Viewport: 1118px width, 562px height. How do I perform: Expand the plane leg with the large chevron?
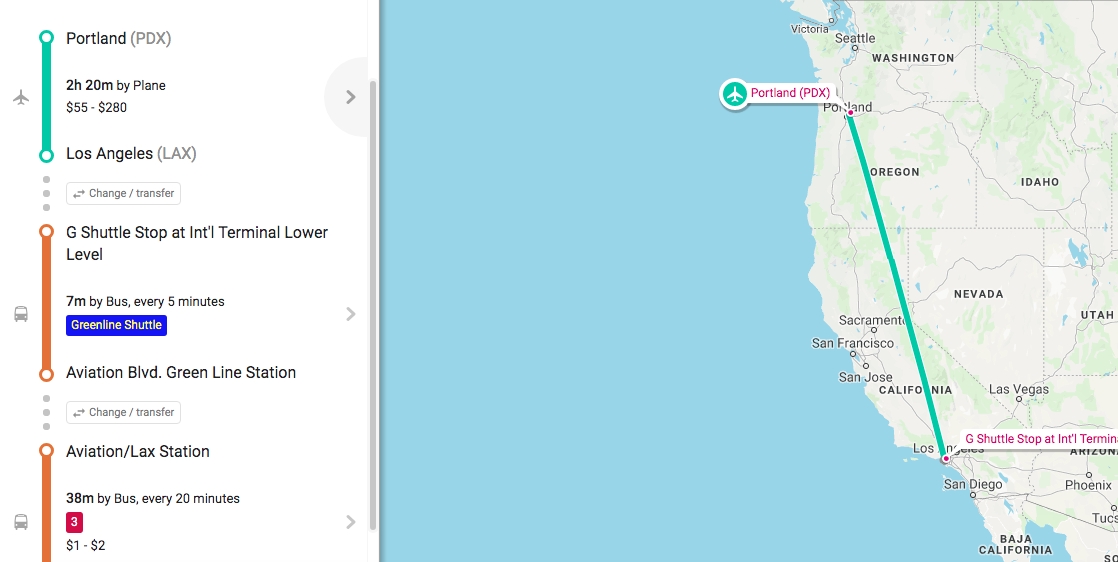pyautogui.click(x=350, y=97)
